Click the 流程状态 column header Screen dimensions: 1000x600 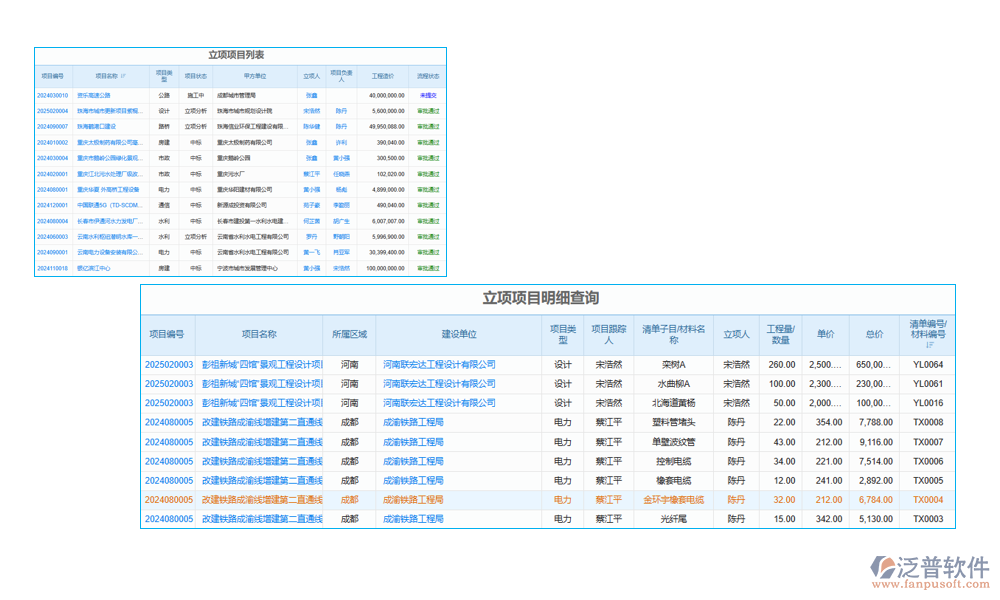(428, 75)
